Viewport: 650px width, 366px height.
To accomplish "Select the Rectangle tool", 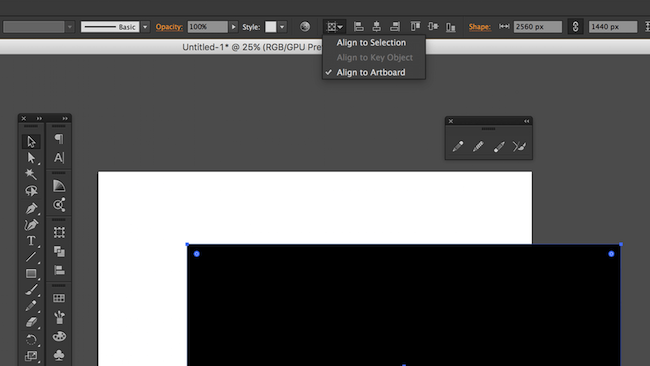I will pyautogui.click(x=31, y=274).
